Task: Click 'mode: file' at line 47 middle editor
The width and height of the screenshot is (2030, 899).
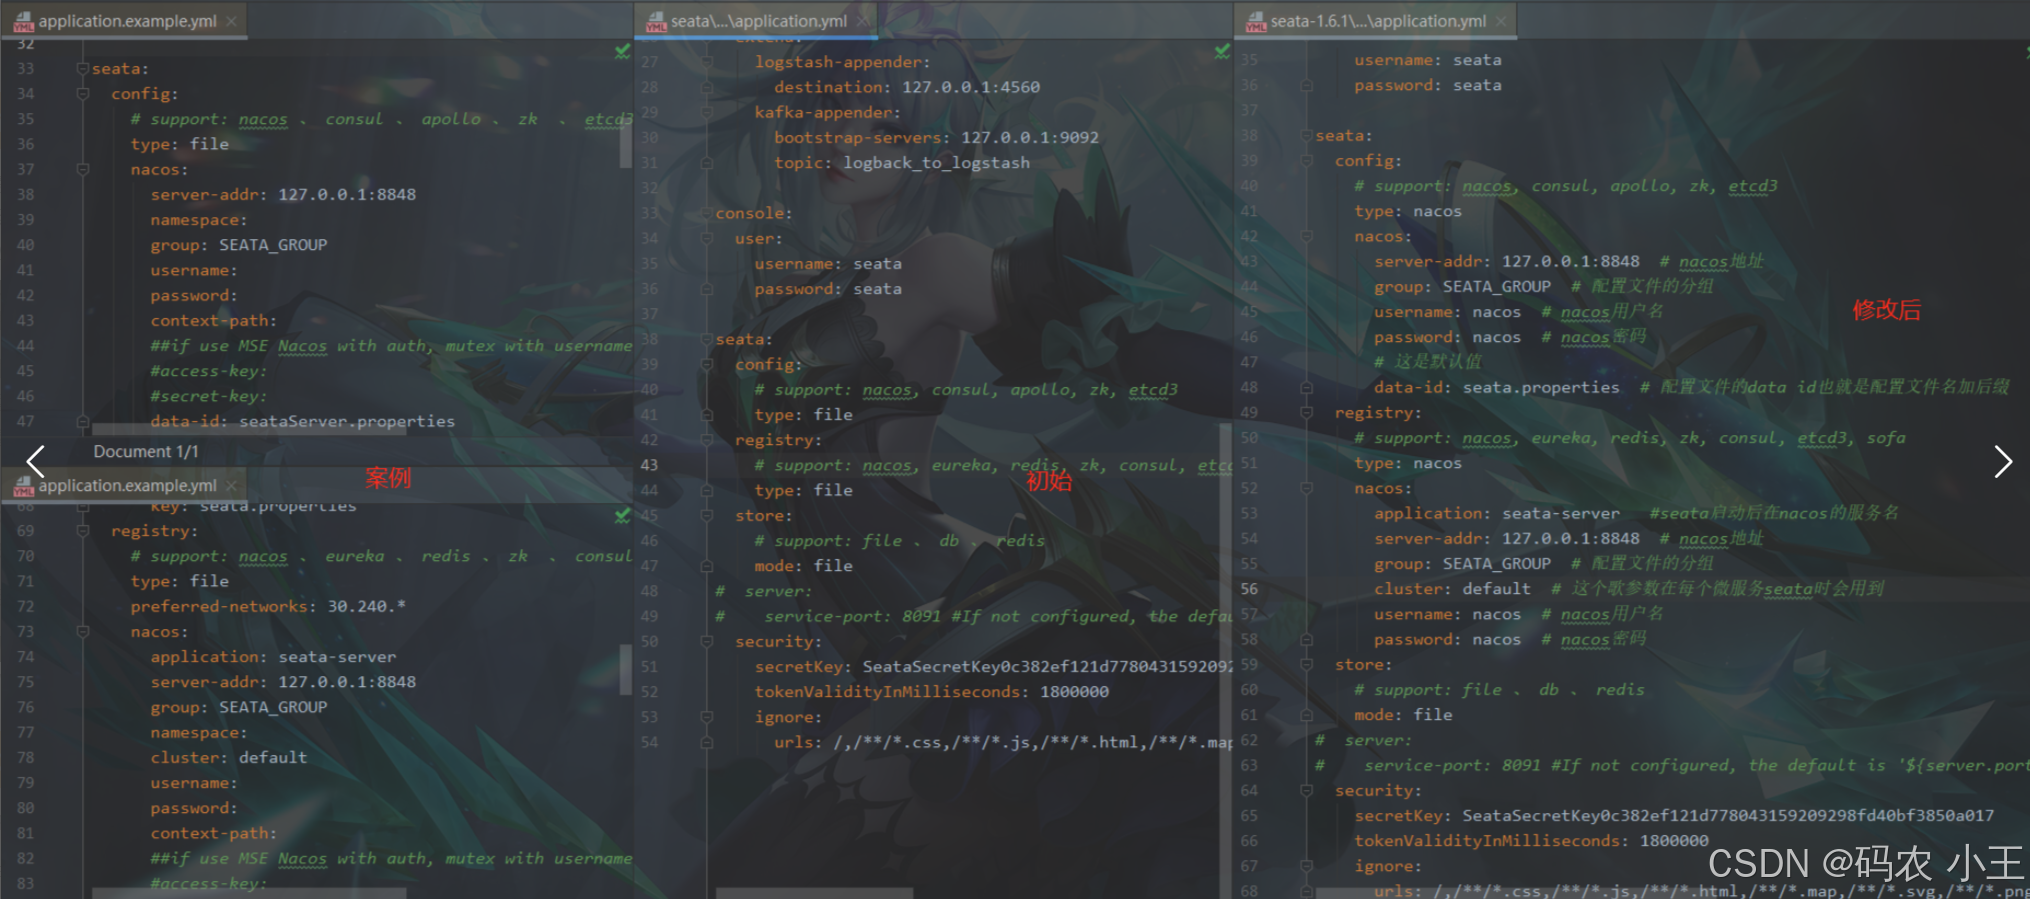Action: (x=804, y=566)
